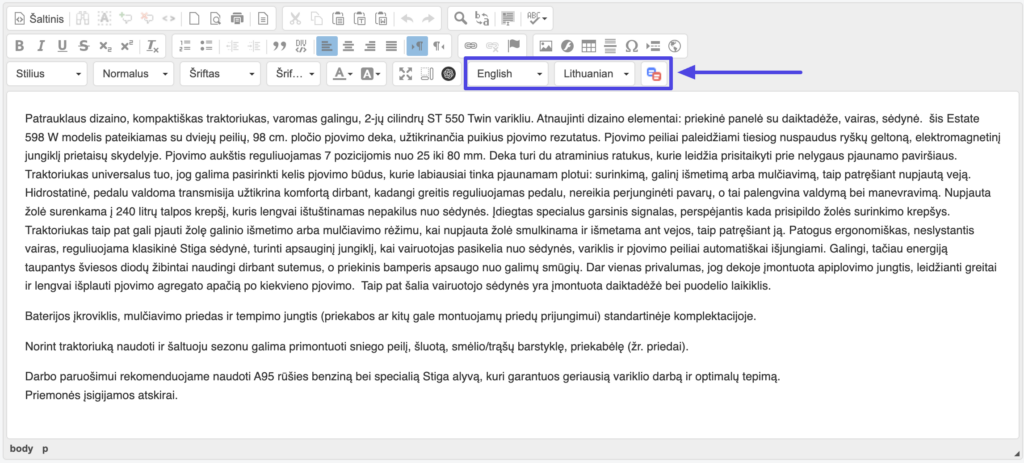Maximize the editor area
The height and width of the screenshot is (463, 1024).
[406, 74]
